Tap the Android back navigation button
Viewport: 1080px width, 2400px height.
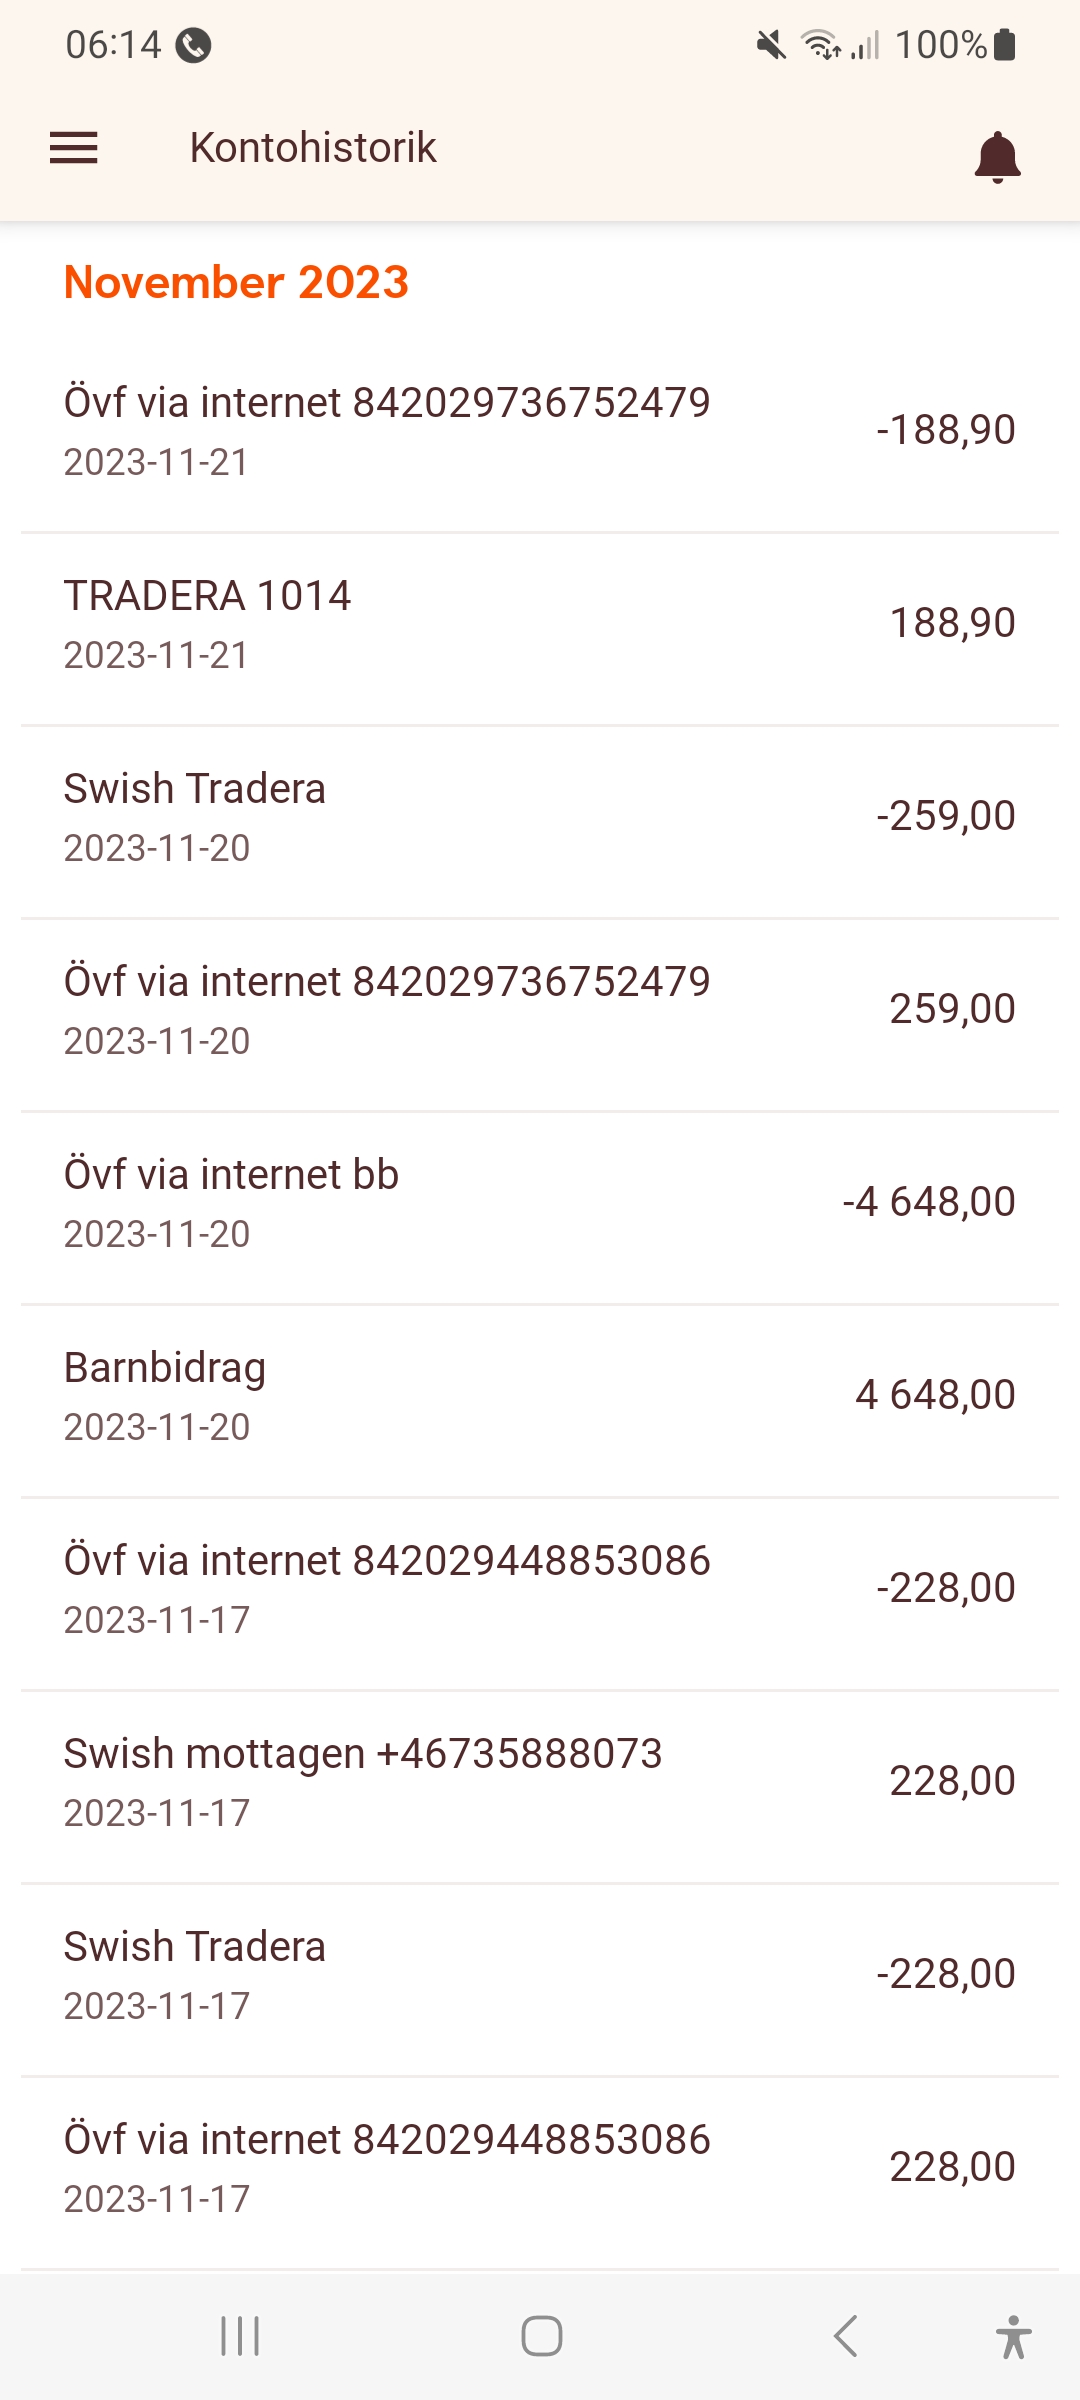[x=845, y=2336]
